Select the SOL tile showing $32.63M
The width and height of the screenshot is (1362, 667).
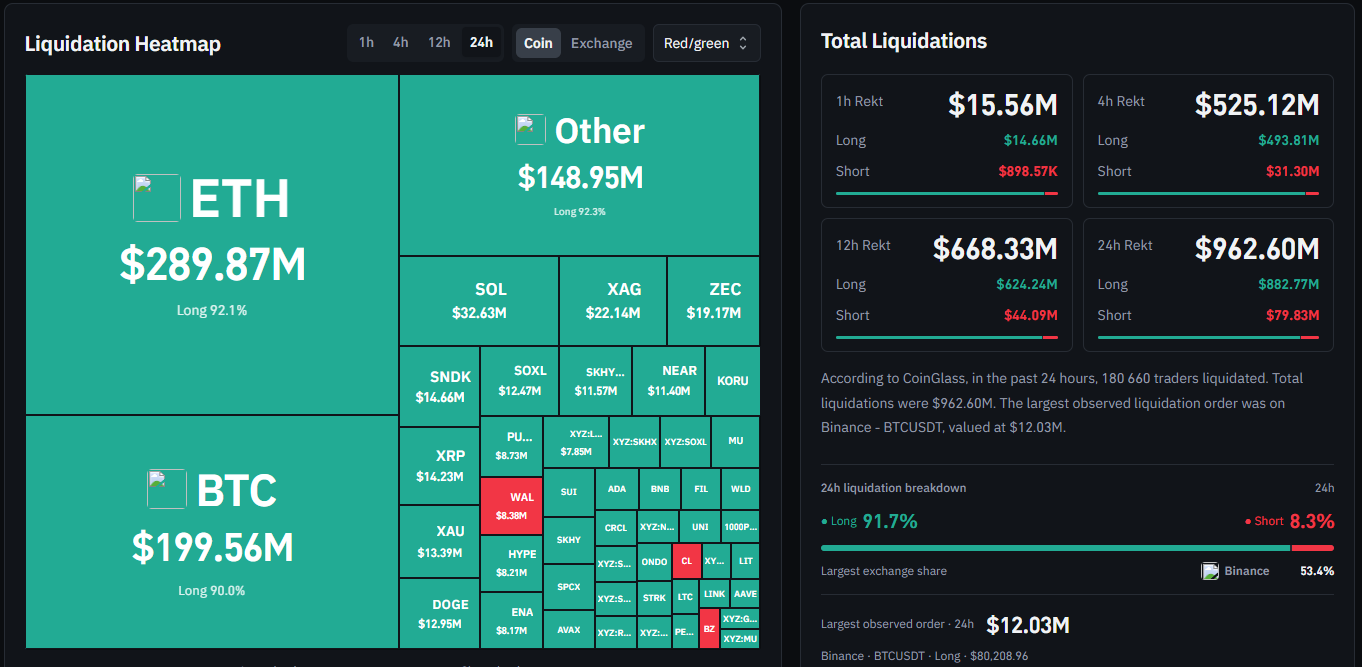(479, 301)
